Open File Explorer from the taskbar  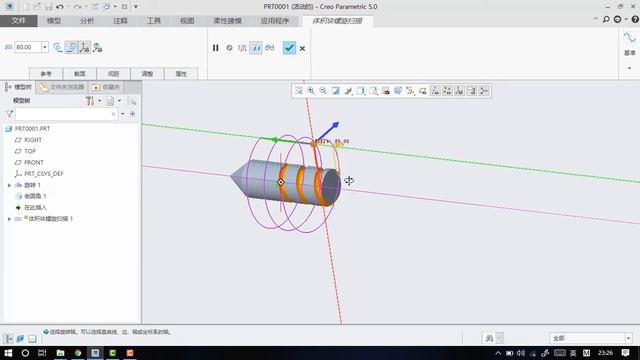pos(60,353)
